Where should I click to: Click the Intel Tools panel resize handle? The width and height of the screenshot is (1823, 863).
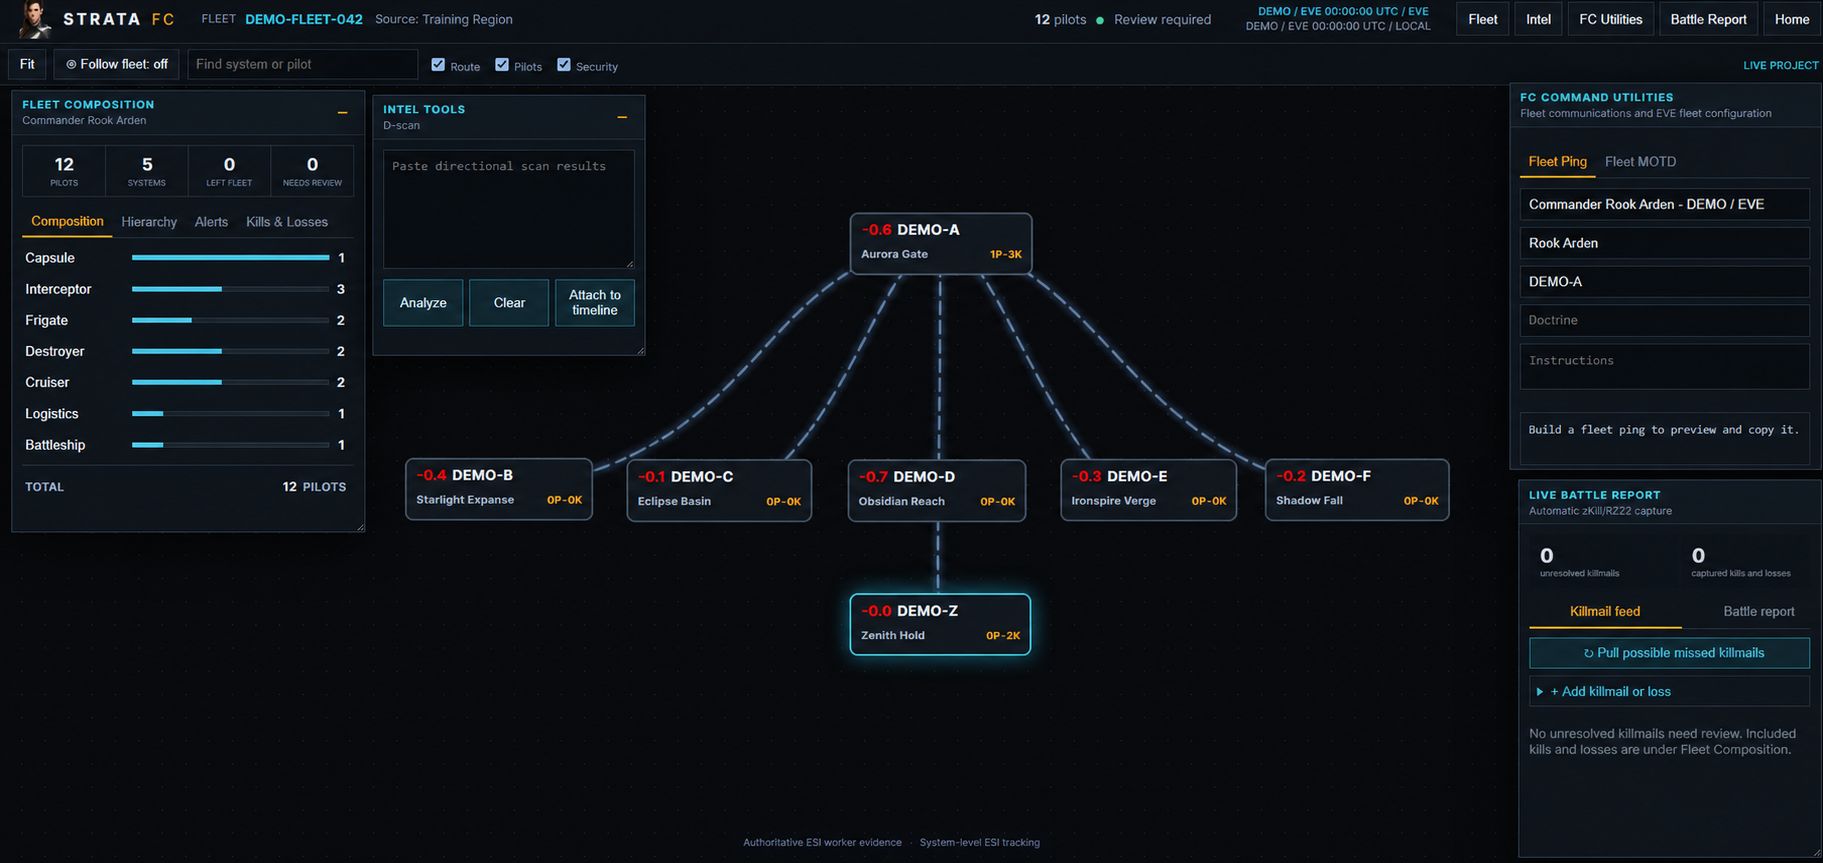640,350
